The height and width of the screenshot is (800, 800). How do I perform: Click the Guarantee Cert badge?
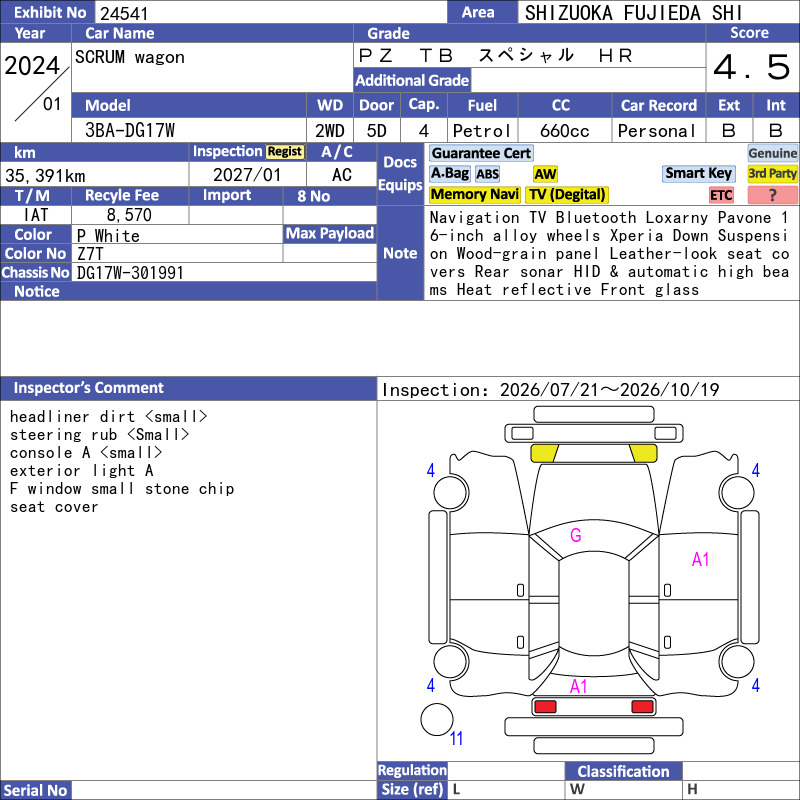coord(481,153)
